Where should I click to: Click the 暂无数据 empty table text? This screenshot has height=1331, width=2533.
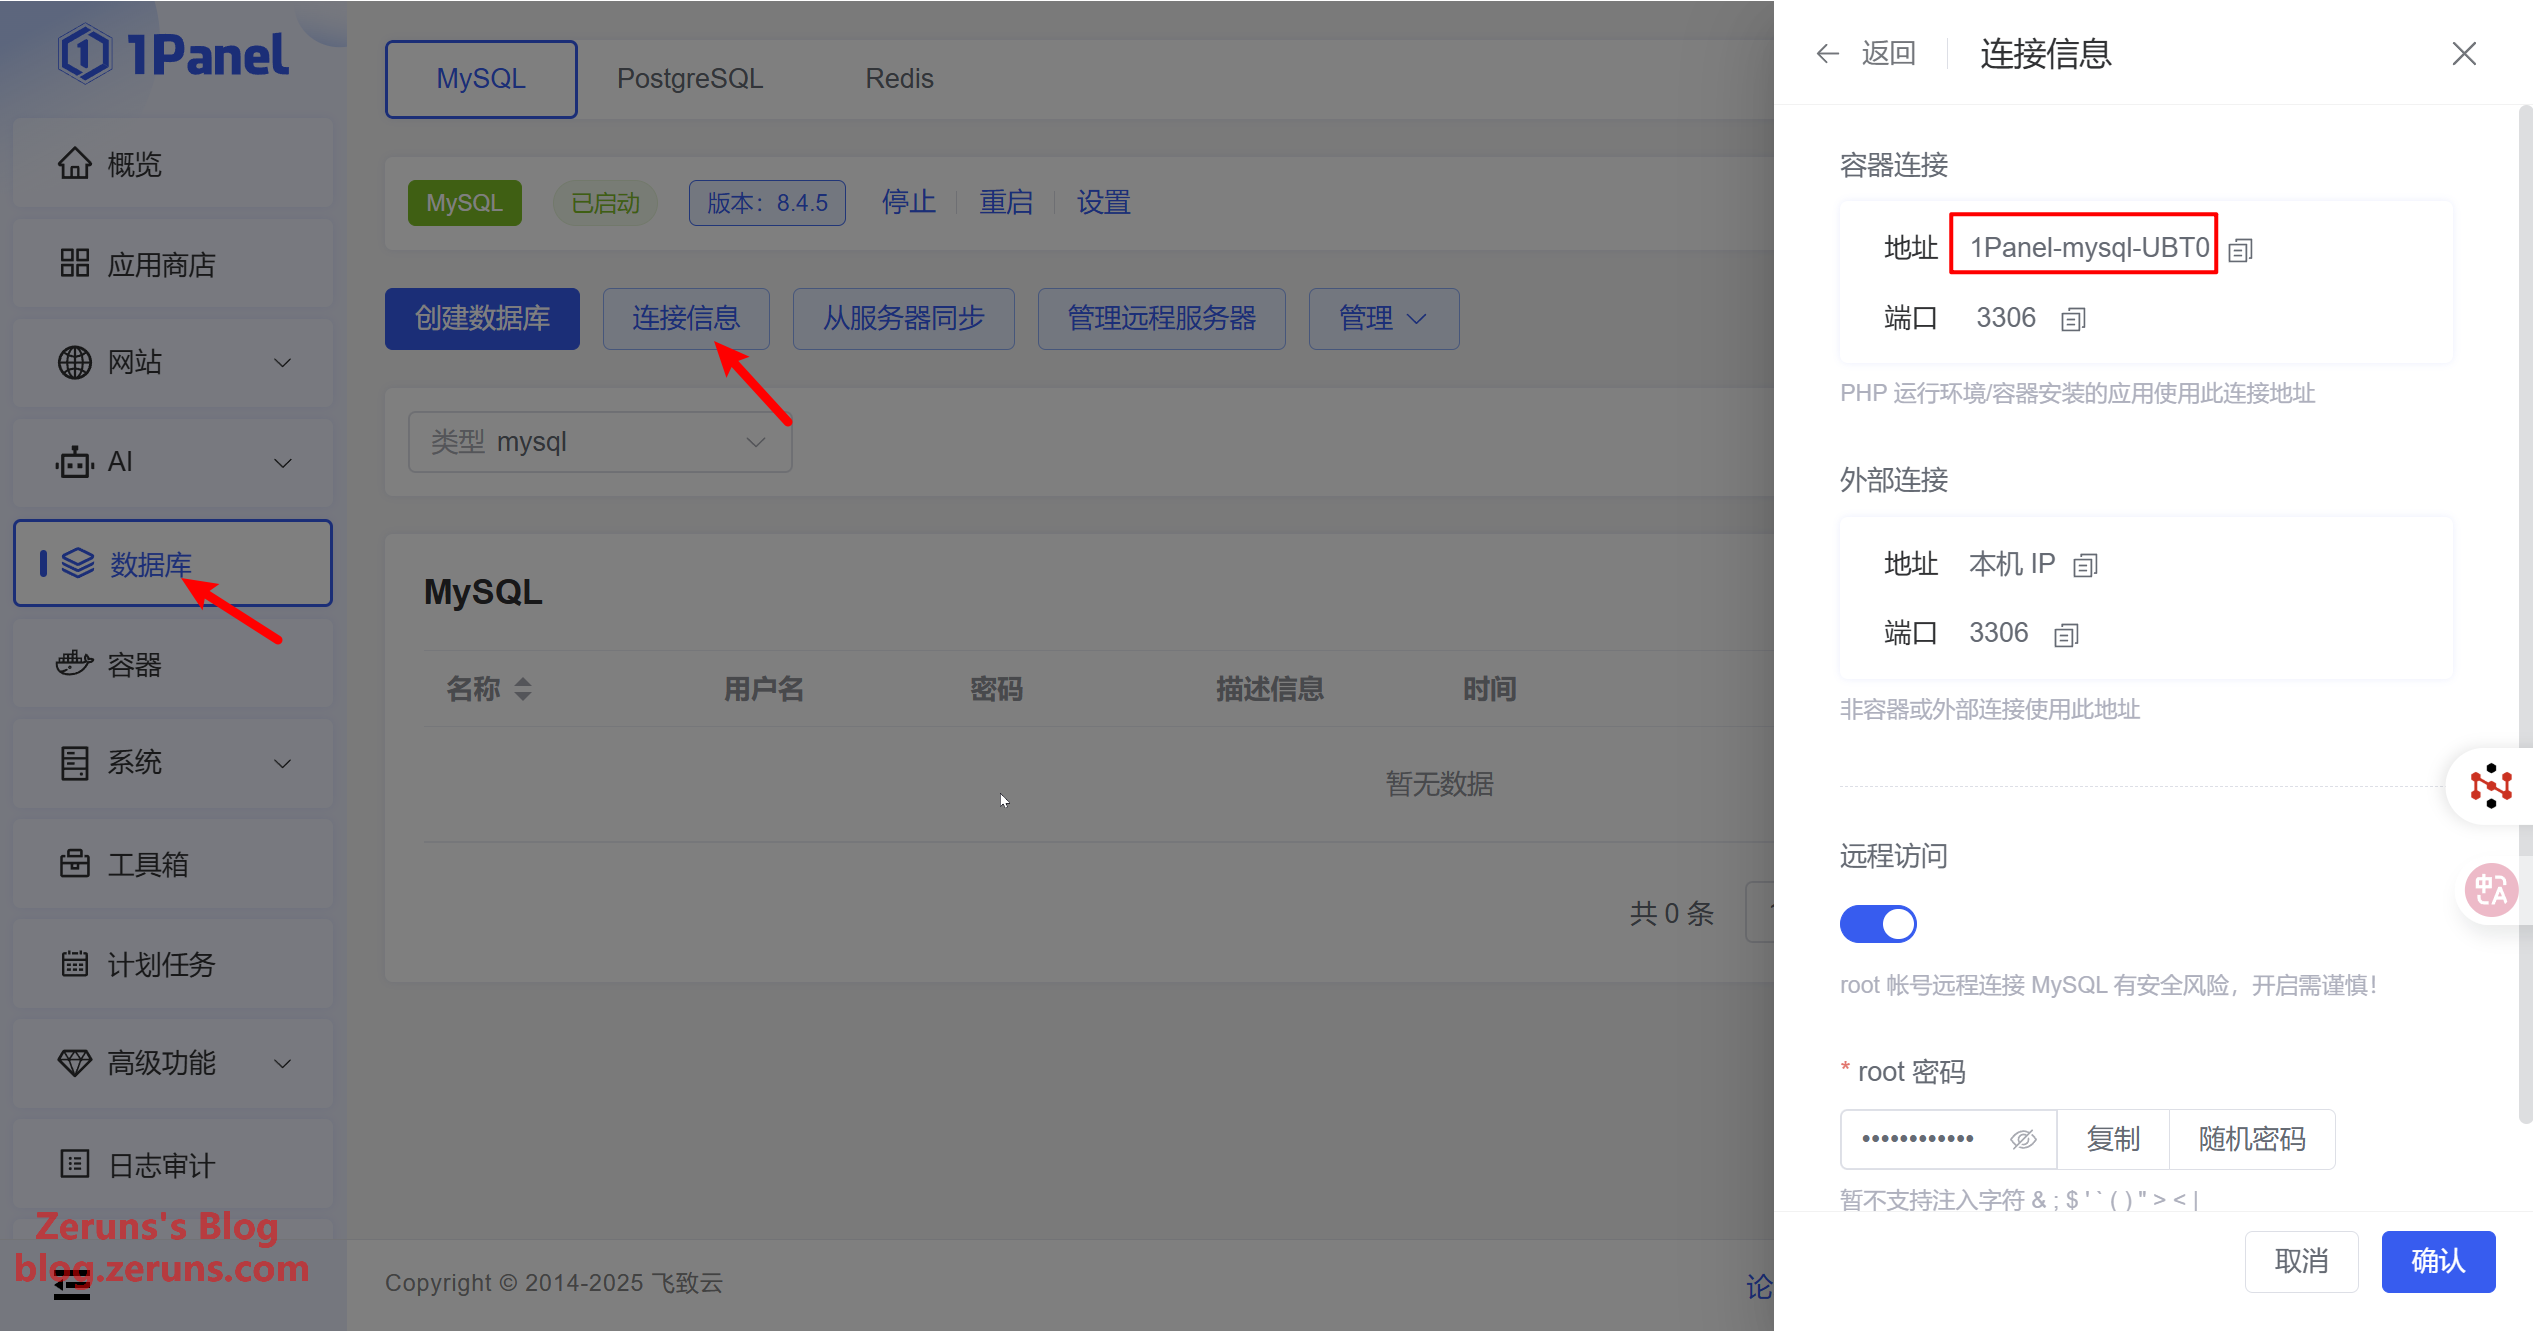(1439, 784)
